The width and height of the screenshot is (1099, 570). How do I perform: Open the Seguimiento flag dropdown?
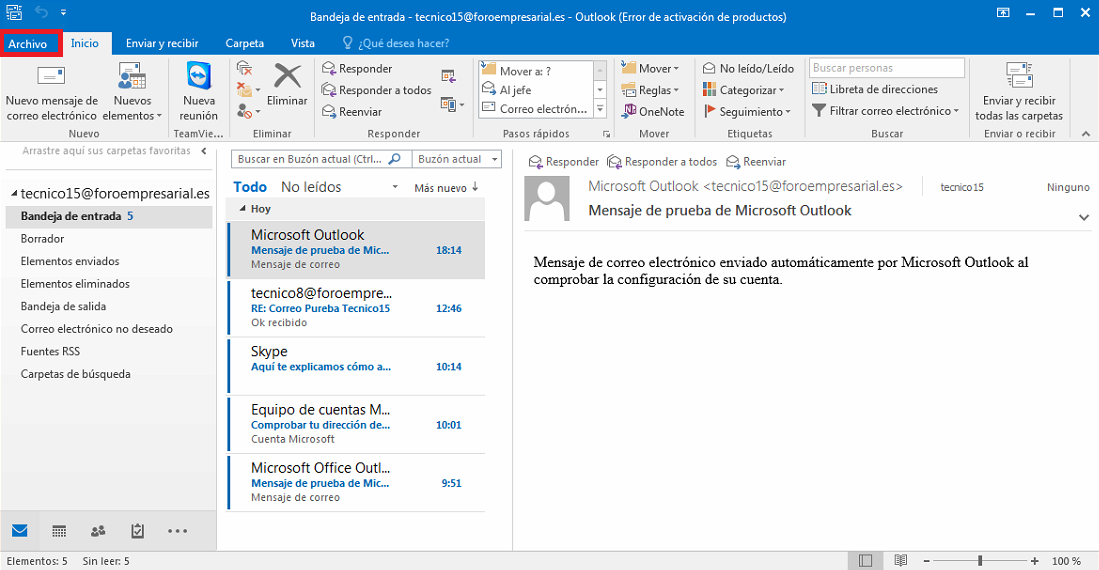746,111
